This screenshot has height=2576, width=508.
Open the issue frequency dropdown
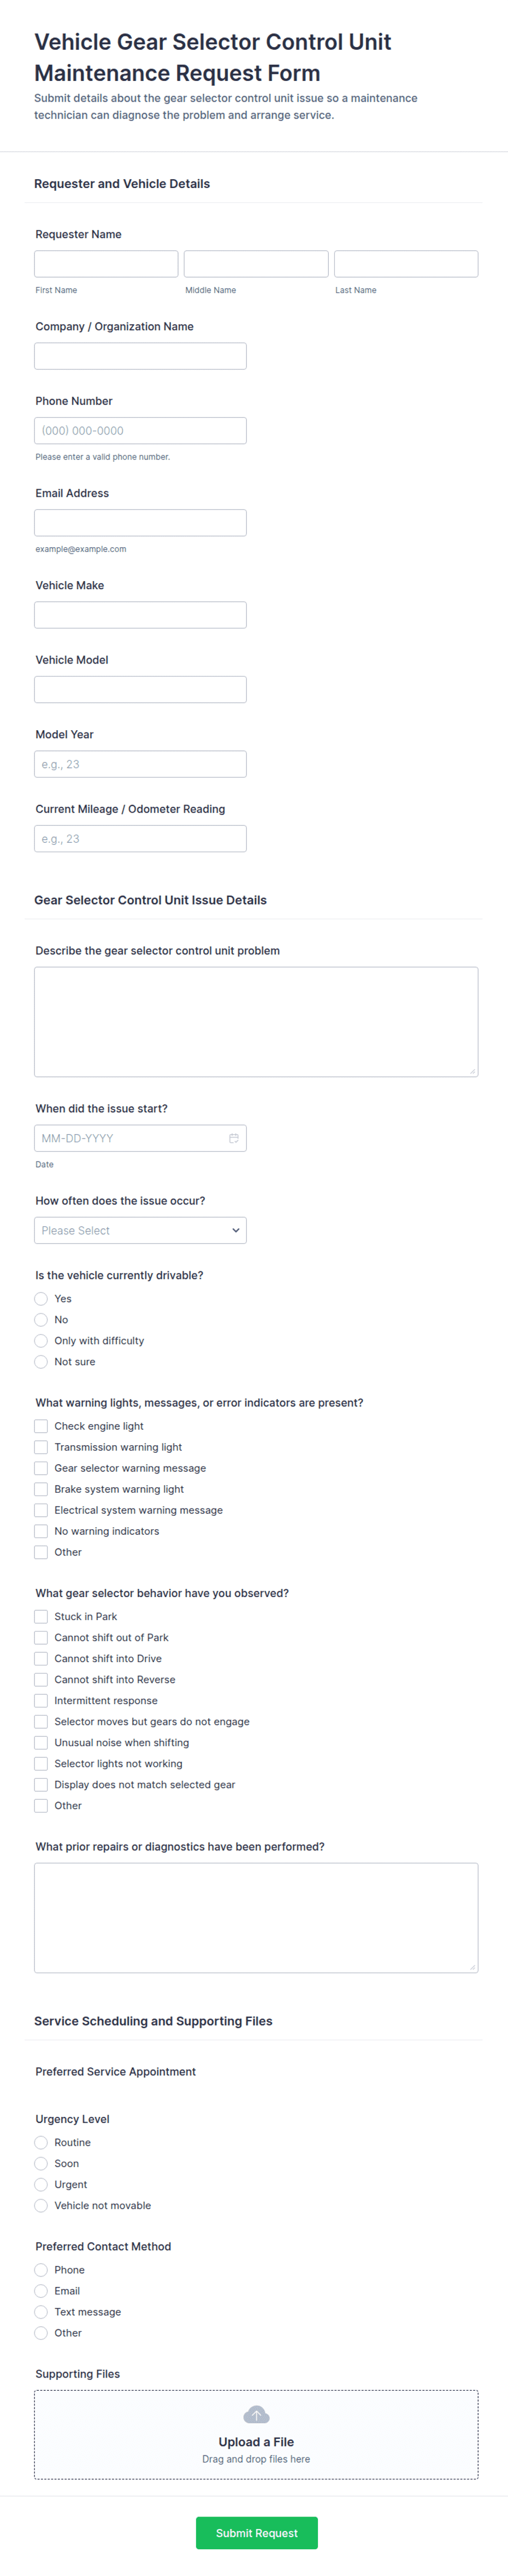[140, 1230]
